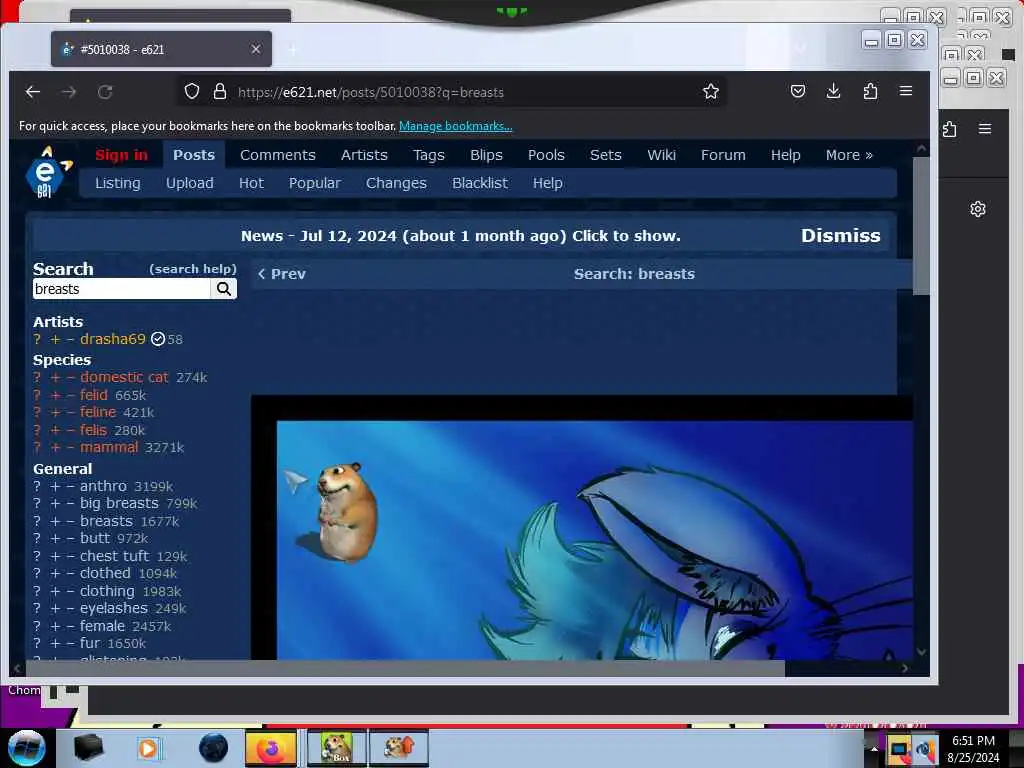
Task: Dismiss the news banner
Action: 840,235
